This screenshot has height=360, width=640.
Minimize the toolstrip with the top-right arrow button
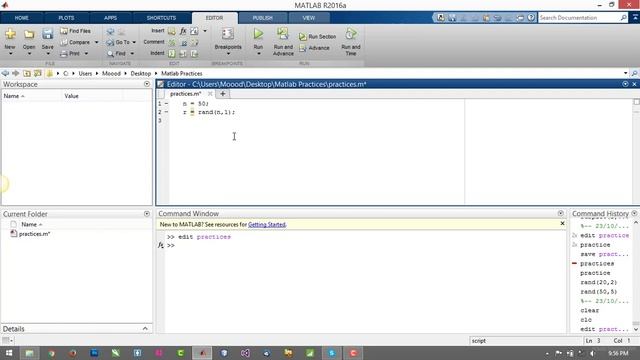636,18
